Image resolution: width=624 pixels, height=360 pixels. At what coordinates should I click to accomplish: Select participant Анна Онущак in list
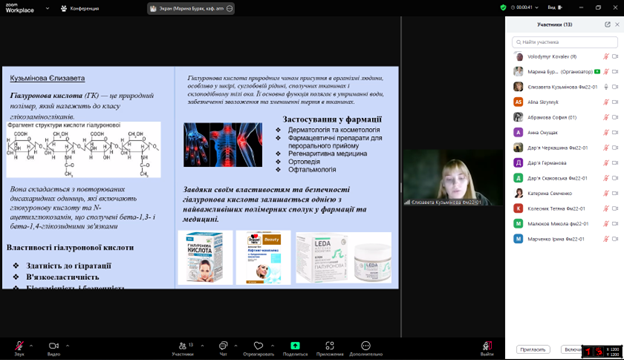click(565, 132)
